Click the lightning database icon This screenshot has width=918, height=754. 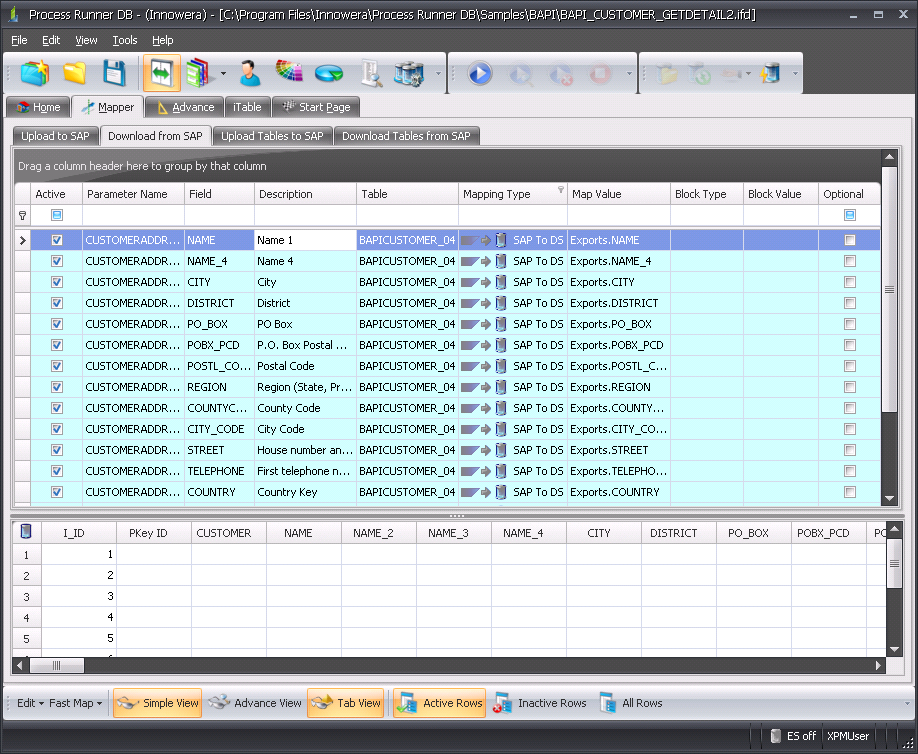coord(770,74)
